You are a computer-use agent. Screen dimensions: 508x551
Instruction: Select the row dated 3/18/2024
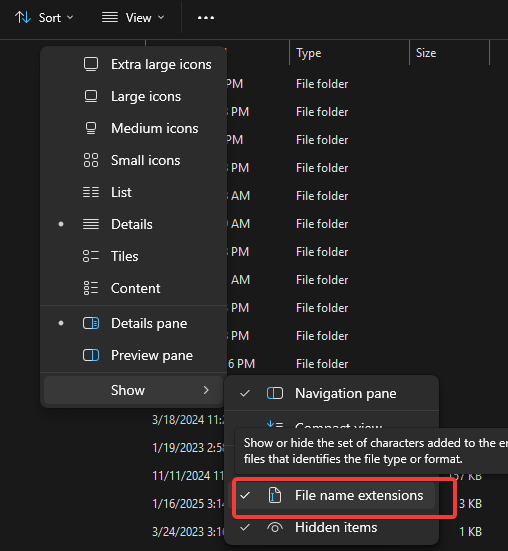point(188,420)
